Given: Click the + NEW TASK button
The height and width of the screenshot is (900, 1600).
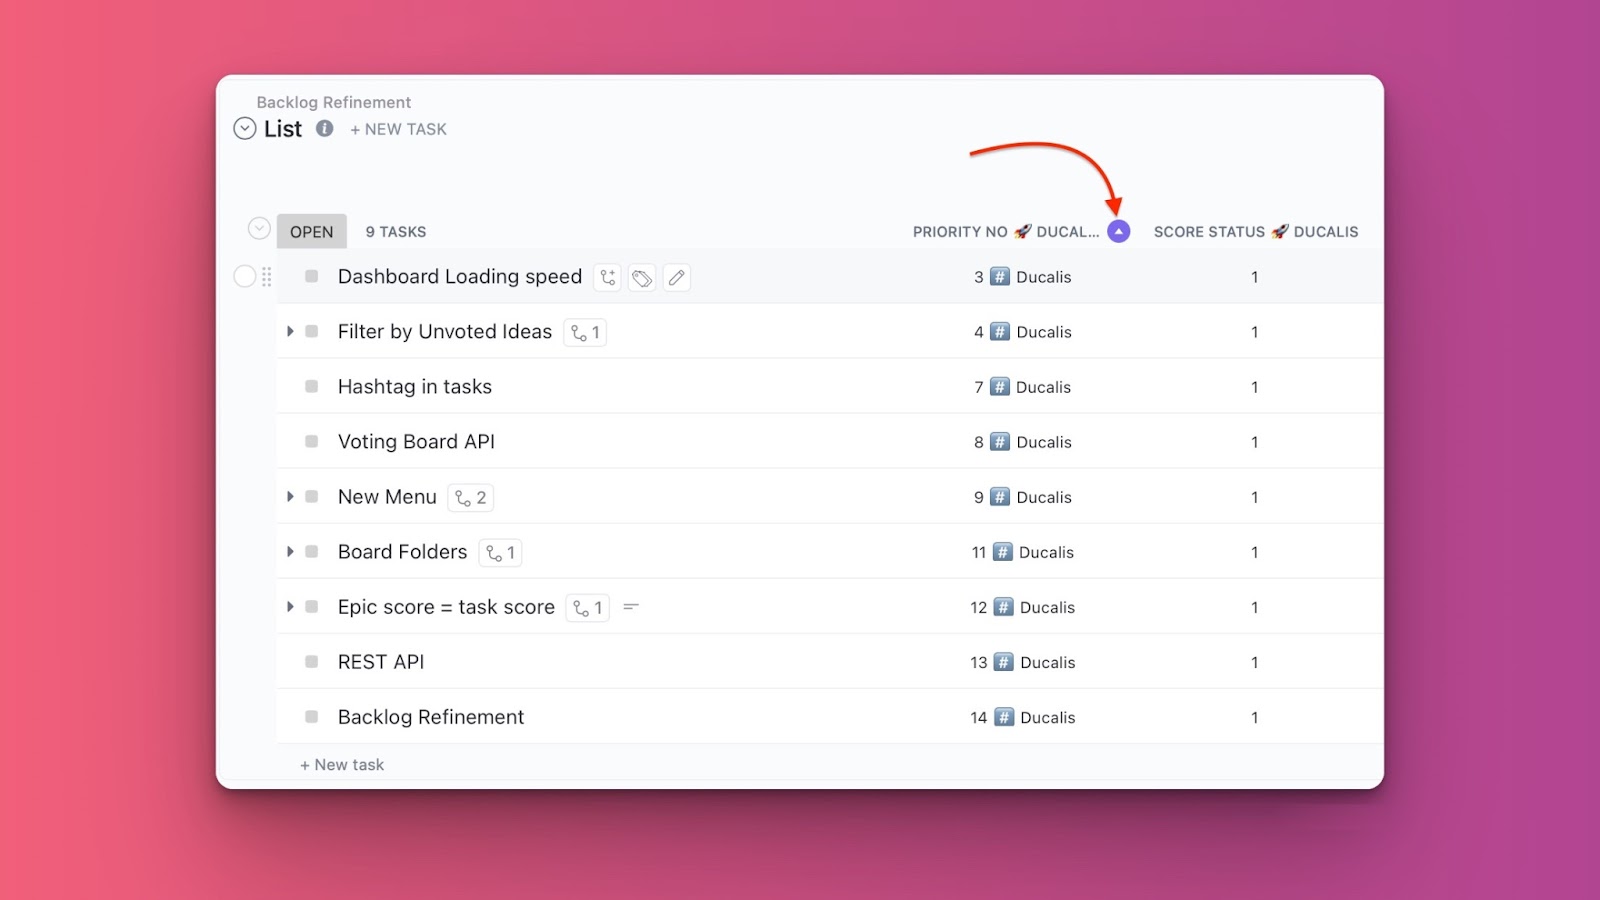Looking at the screenshot, I should click(x=398, y=130).
